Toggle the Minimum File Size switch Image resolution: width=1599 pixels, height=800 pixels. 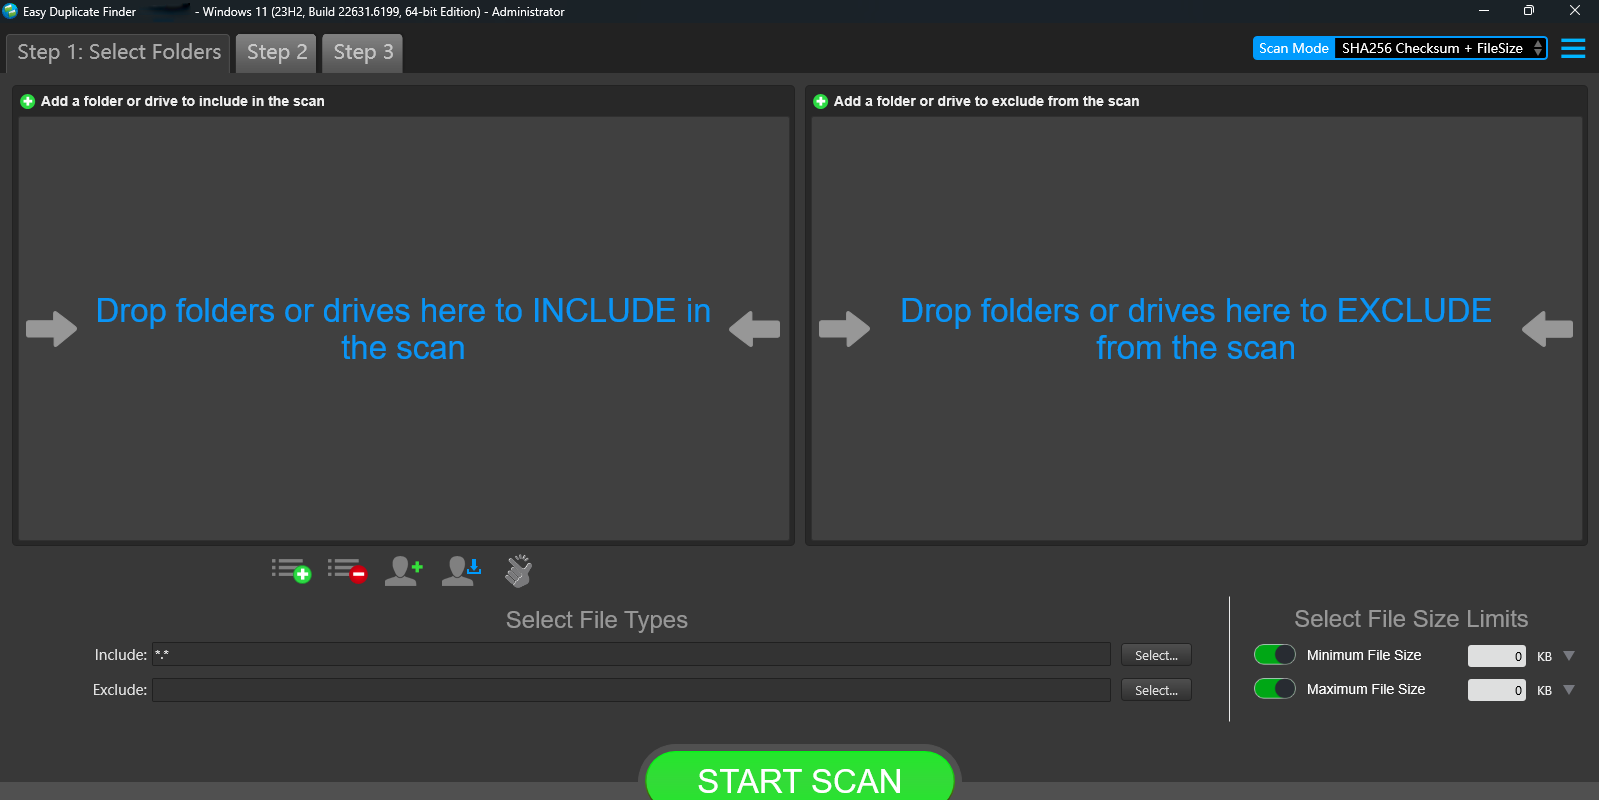tap(1274, 655)
